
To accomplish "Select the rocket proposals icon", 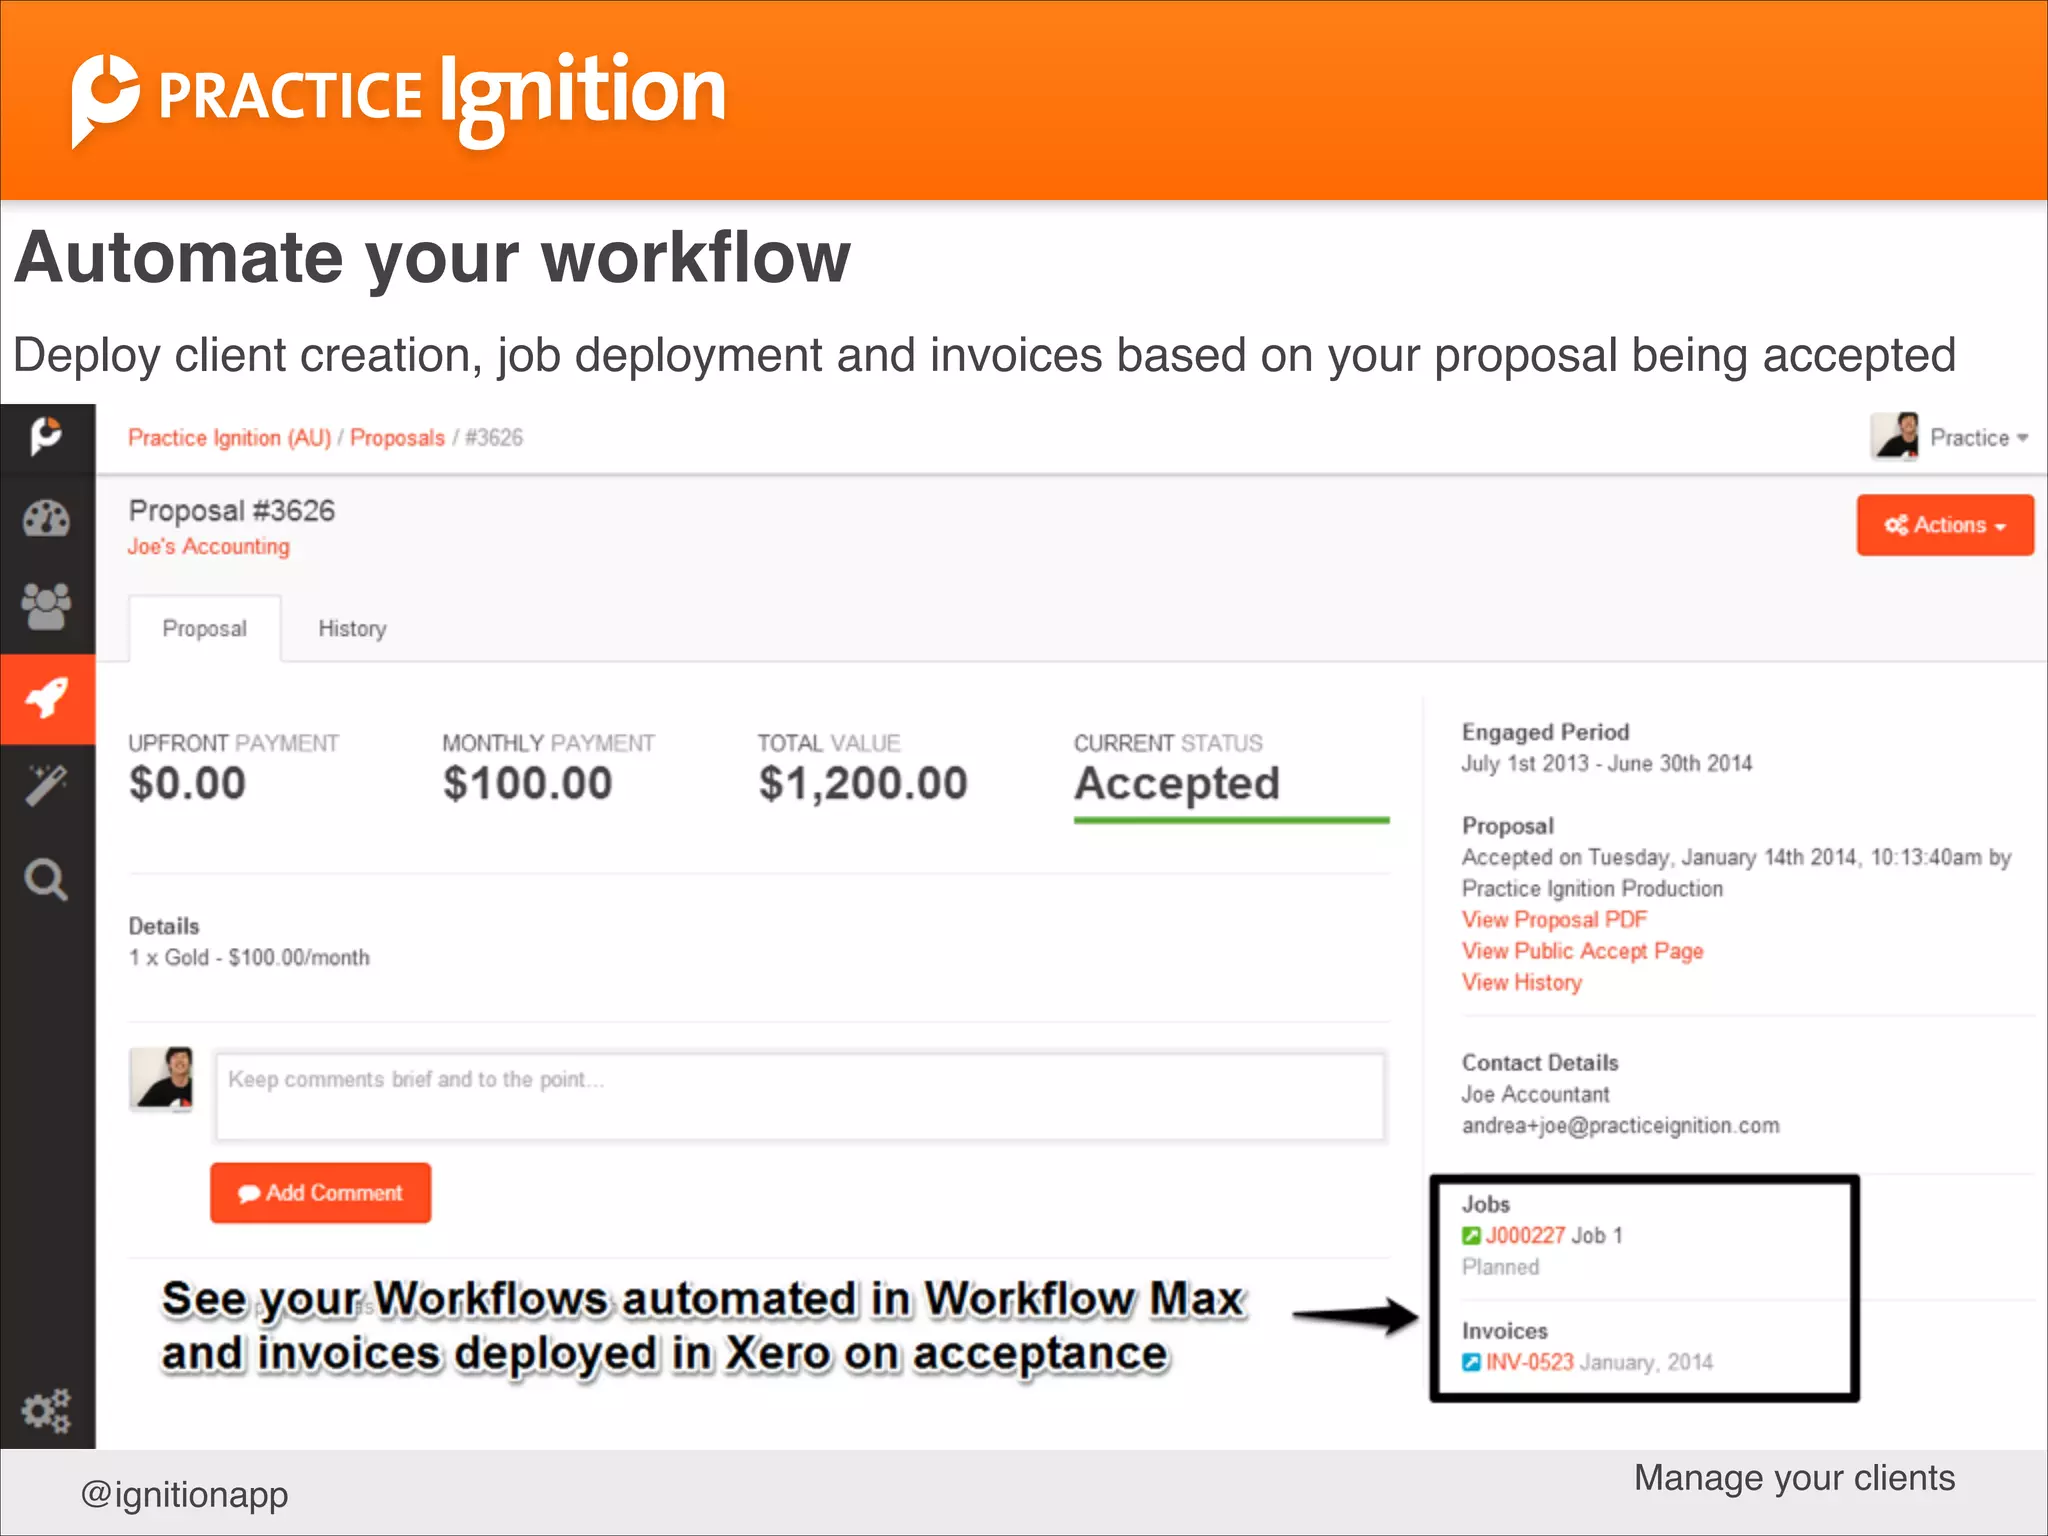I will (x=47, y=698).
